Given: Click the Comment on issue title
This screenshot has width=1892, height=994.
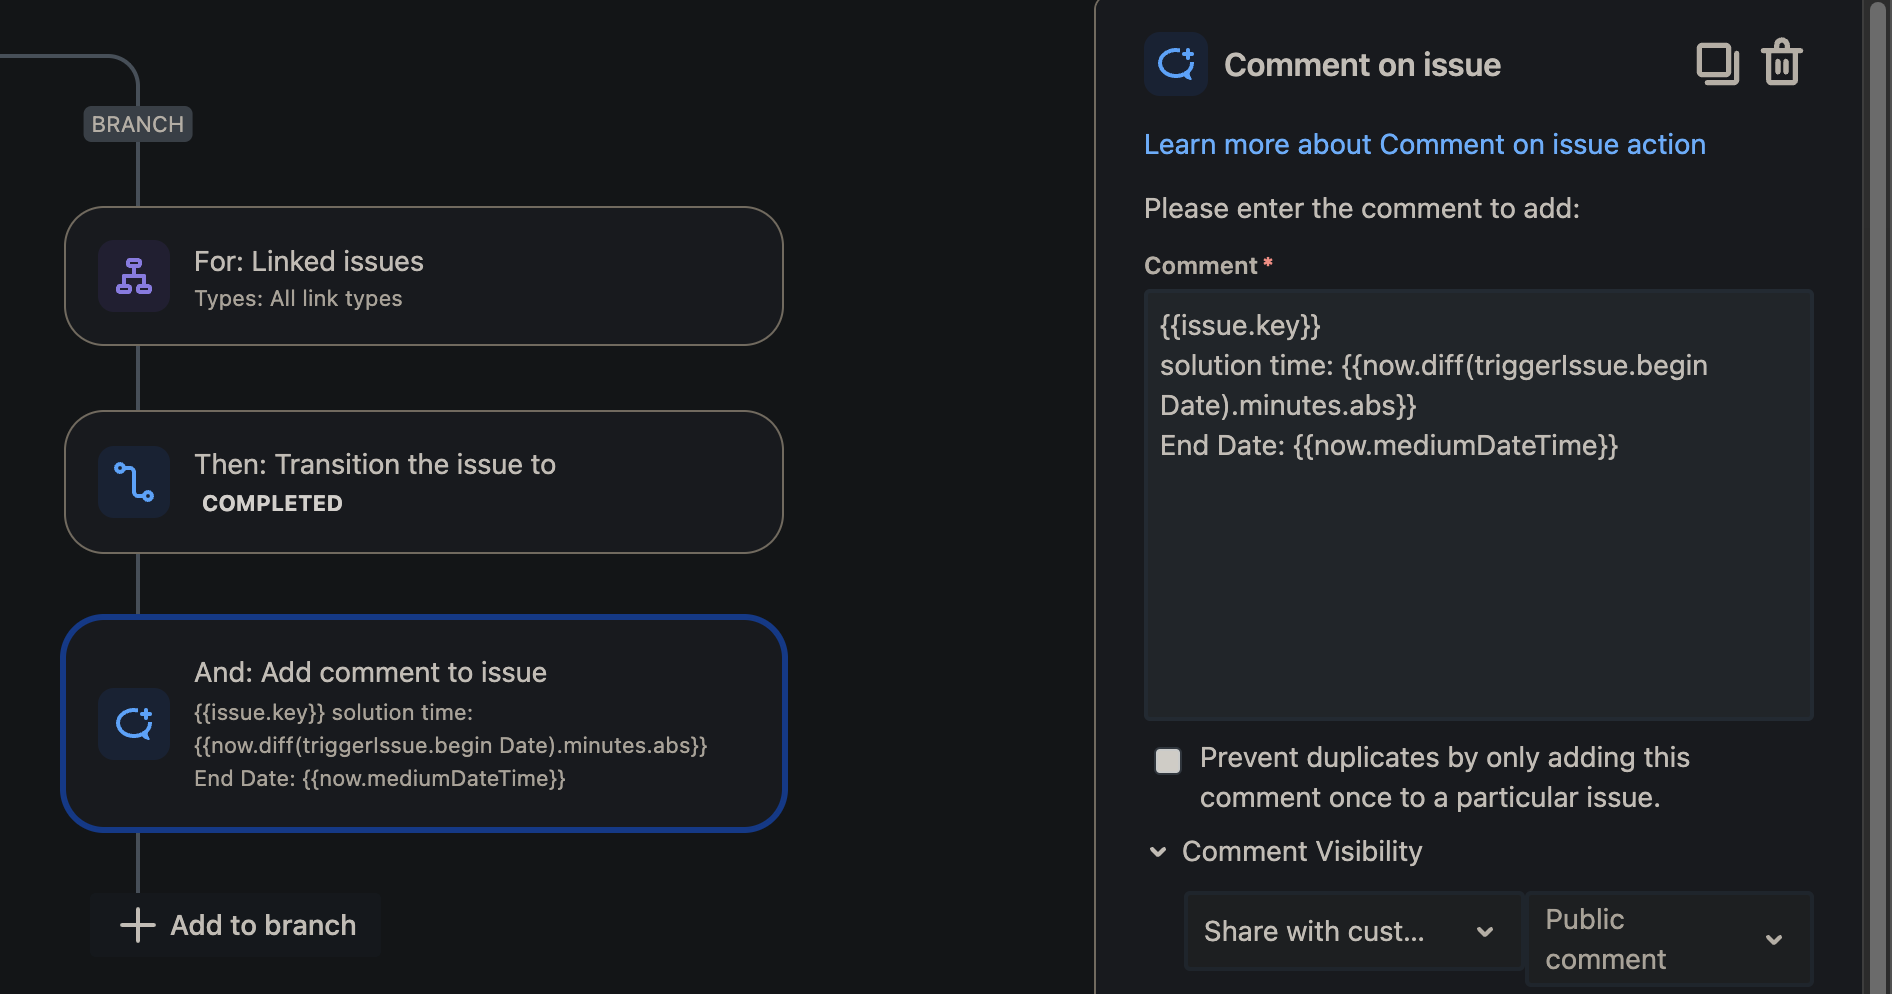Looking at the screenshot, I should (x=1362, y=65).
